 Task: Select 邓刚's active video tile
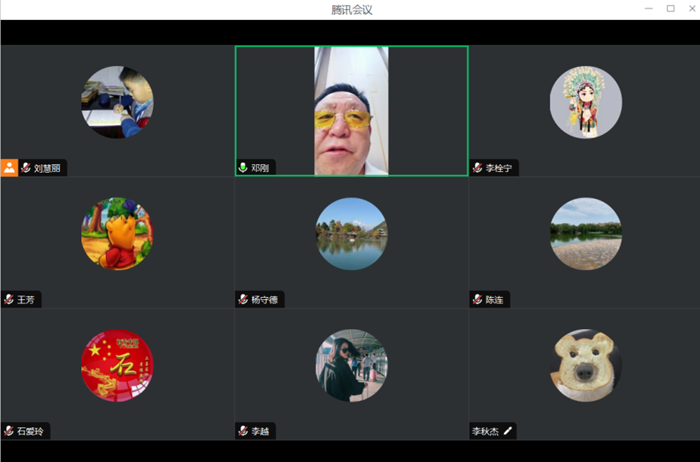click(x=351, y=110)
